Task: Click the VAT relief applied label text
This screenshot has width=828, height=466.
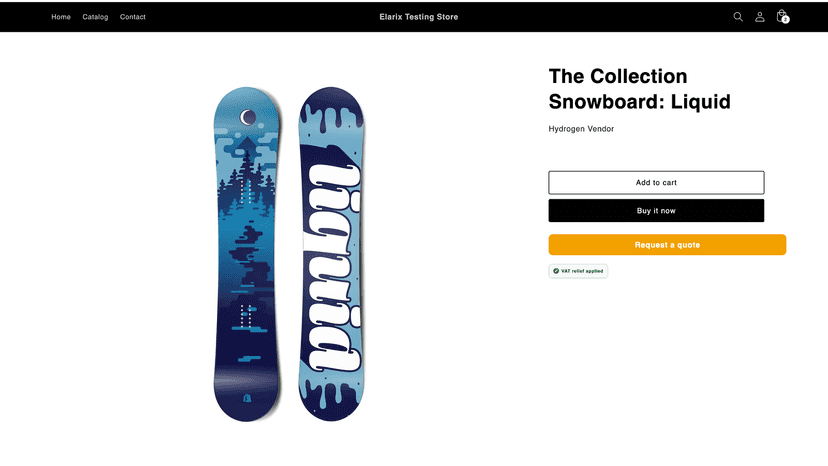Action: click(582, 271)
